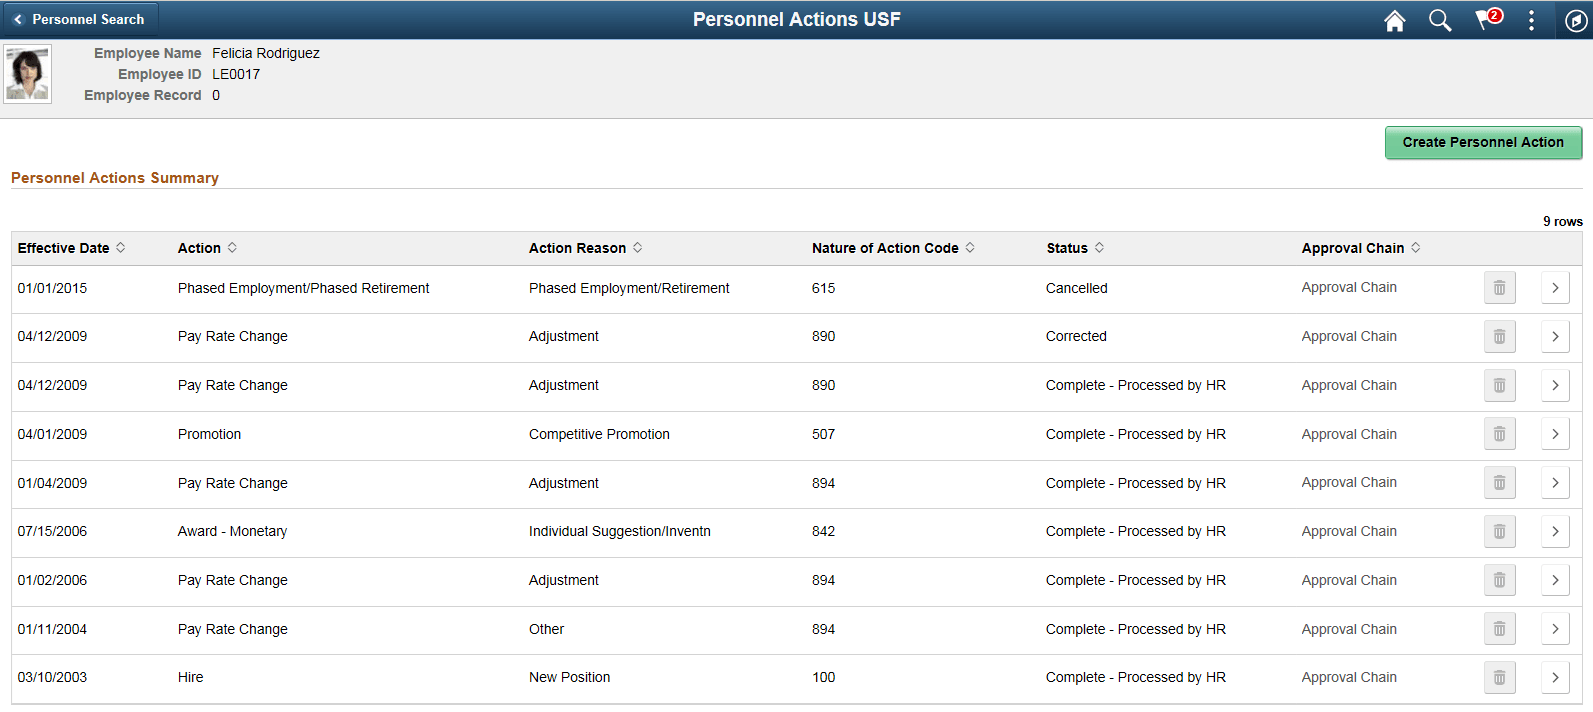Open details arrow for 01/11/2004 row
This screenshot has width=1593, height=712.
click(1555, 629)
